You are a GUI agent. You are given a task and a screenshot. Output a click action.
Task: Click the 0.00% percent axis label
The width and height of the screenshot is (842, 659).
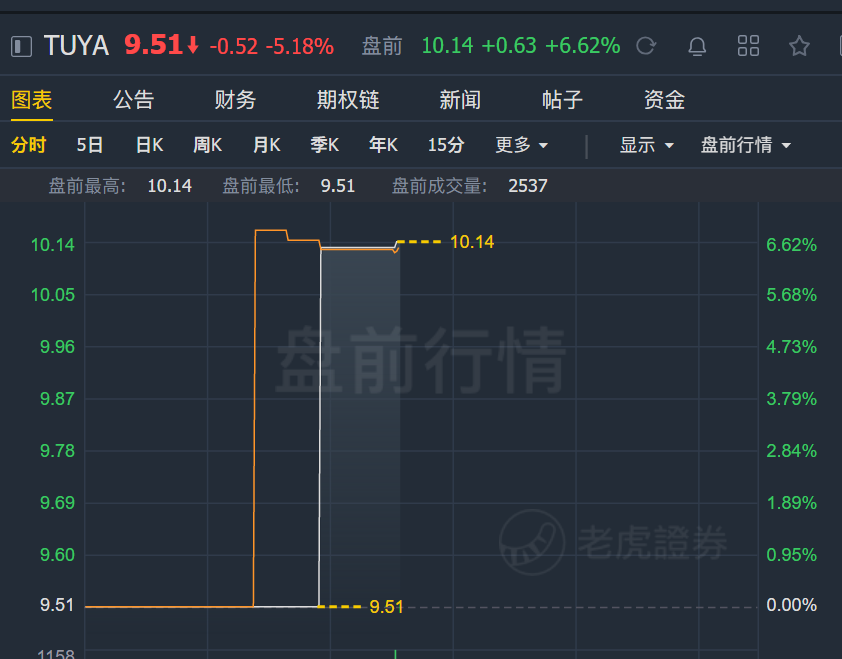(792, 605)
